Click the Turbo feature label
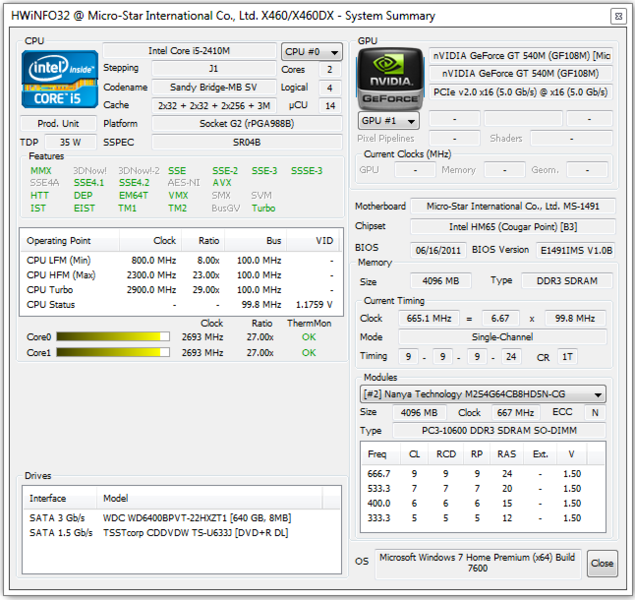 click(x=263, y=208)
